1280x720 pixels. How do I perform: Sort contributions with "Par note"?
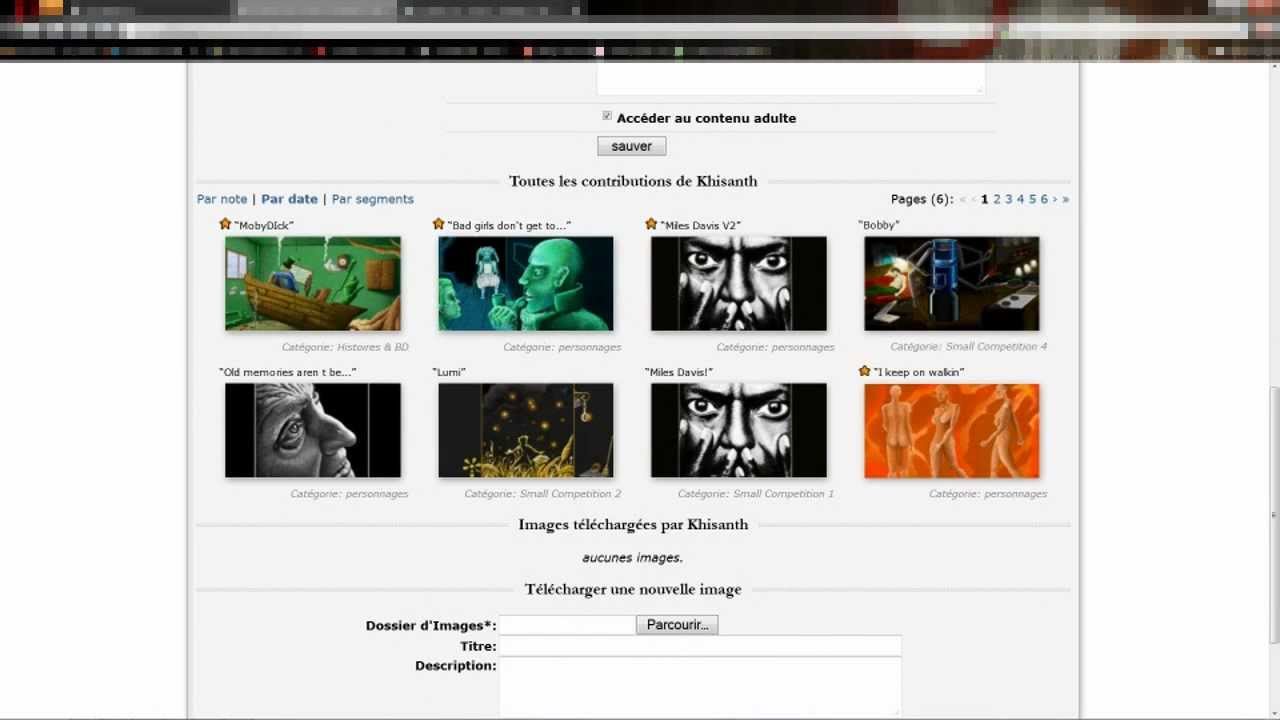pos(222,199)
